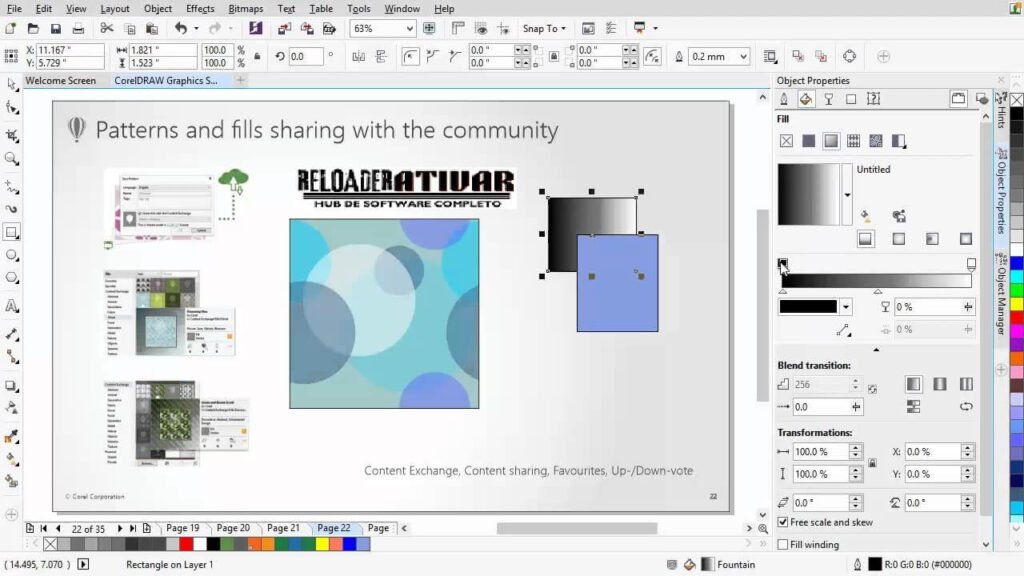Image resolution: width=1024 pixels, height=576 pixels.
Task: Go to Page 19 tab
Action: pos(183,528)
